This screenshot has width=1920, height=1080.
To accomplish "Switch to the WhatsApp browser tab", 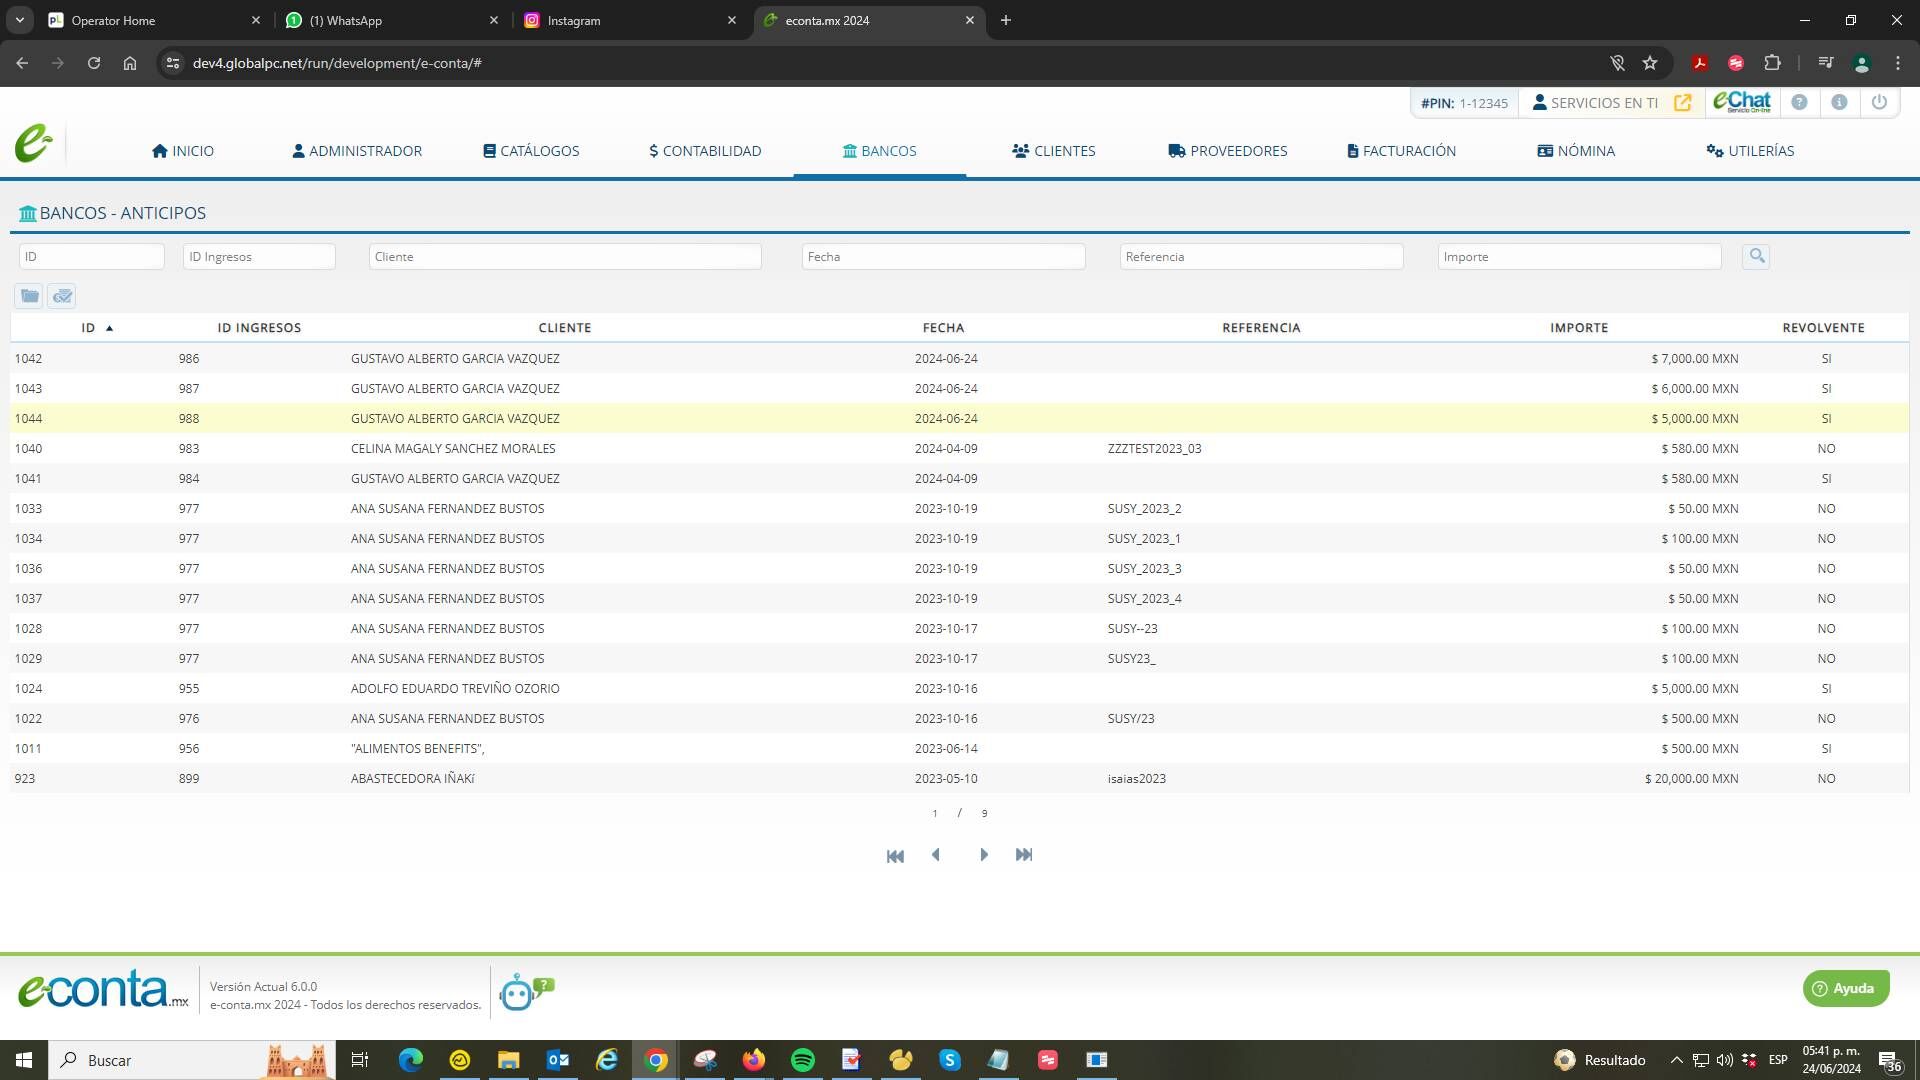I will tap(391, 20).
